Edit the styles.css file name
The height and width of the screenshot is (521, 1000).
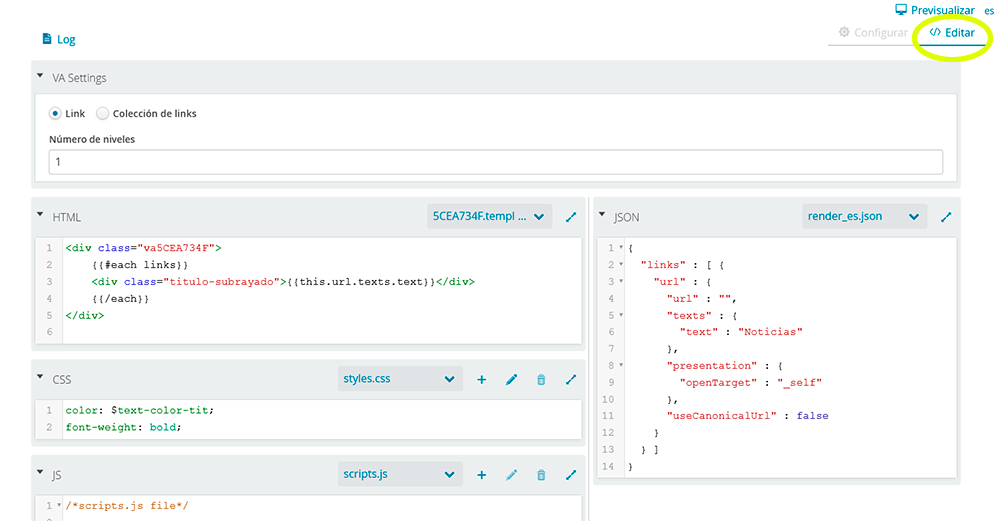(511, 379)
